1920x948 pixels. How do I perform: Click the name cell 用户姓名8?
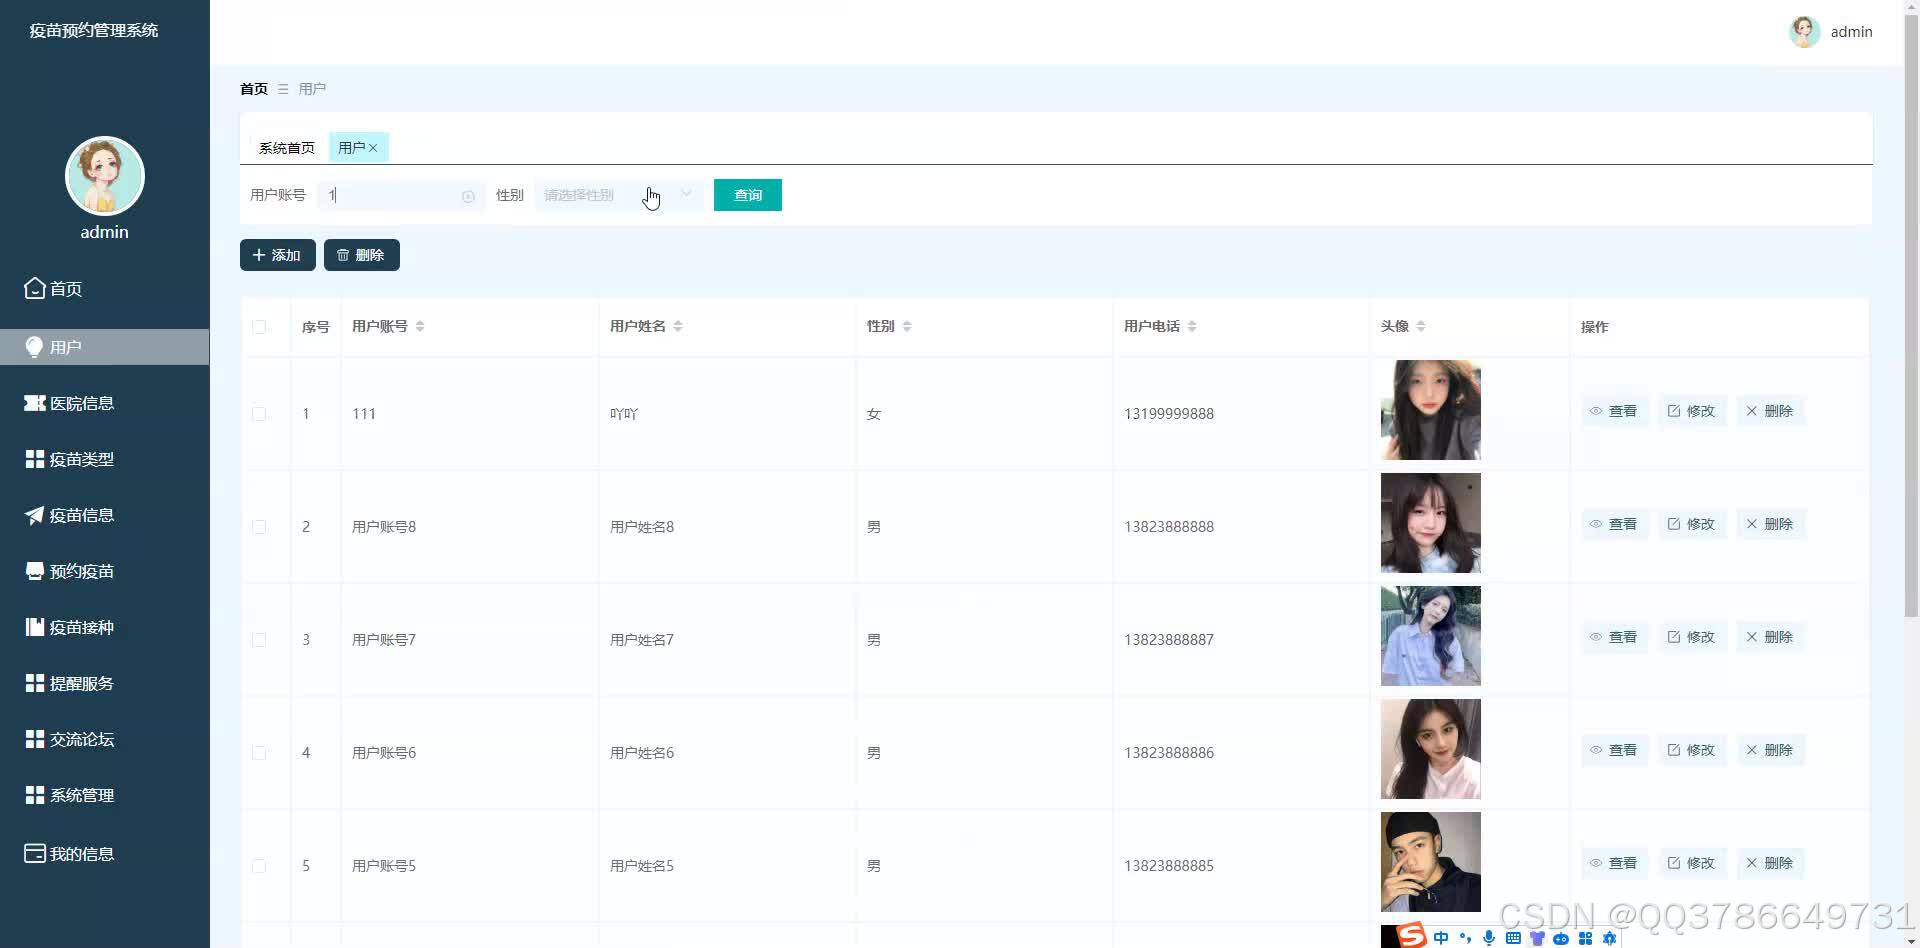pos(642,527)
